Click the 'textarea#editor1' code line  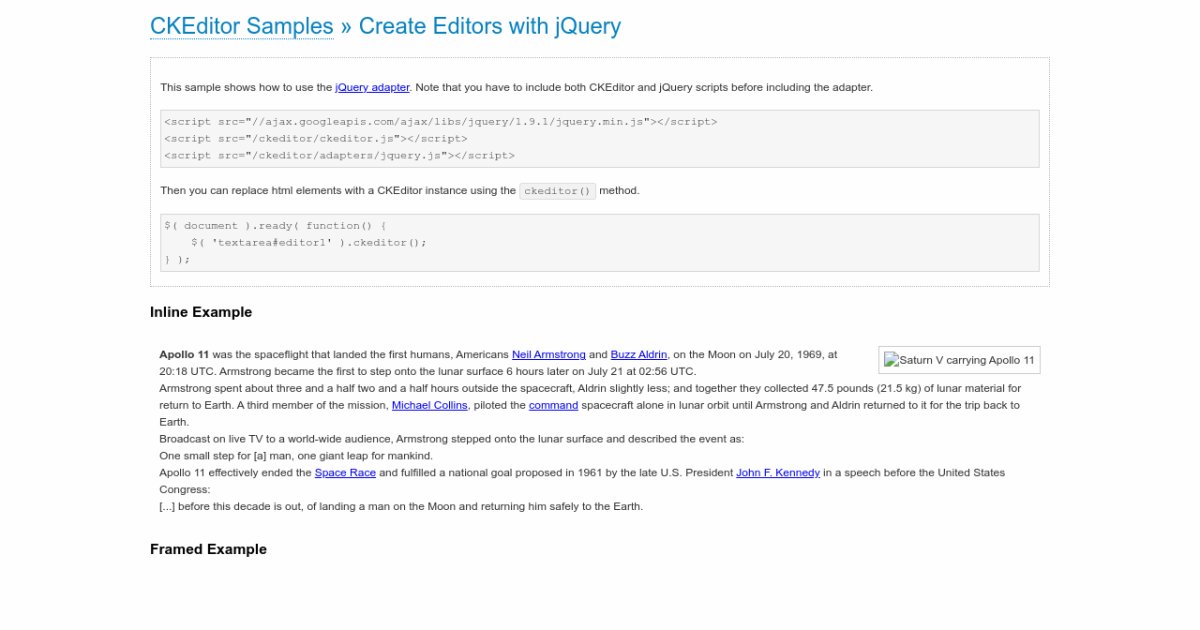pos(308,242)
